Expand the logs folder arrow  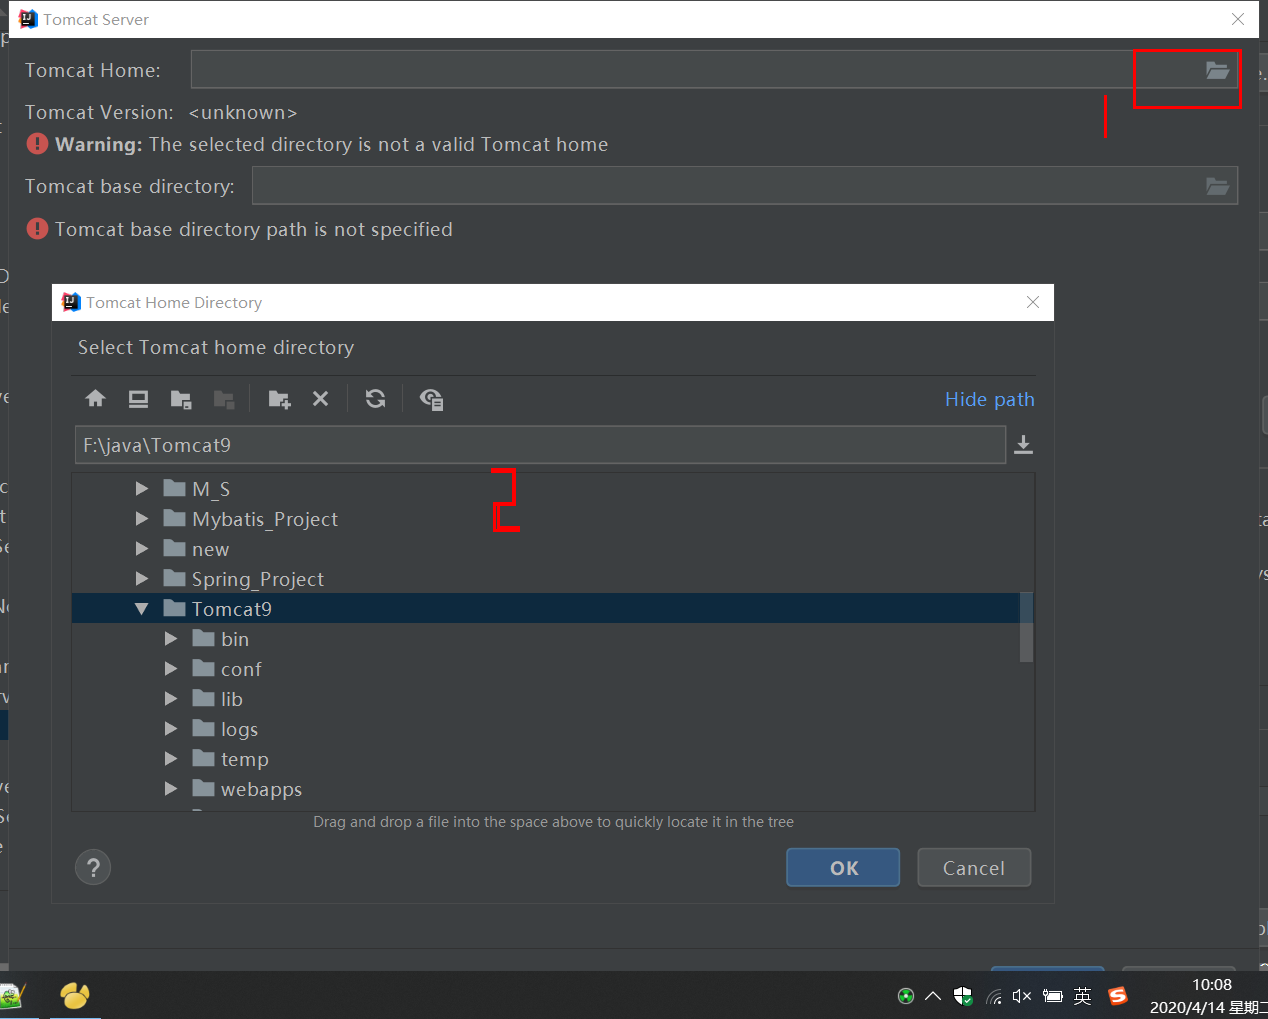point(171,728)
